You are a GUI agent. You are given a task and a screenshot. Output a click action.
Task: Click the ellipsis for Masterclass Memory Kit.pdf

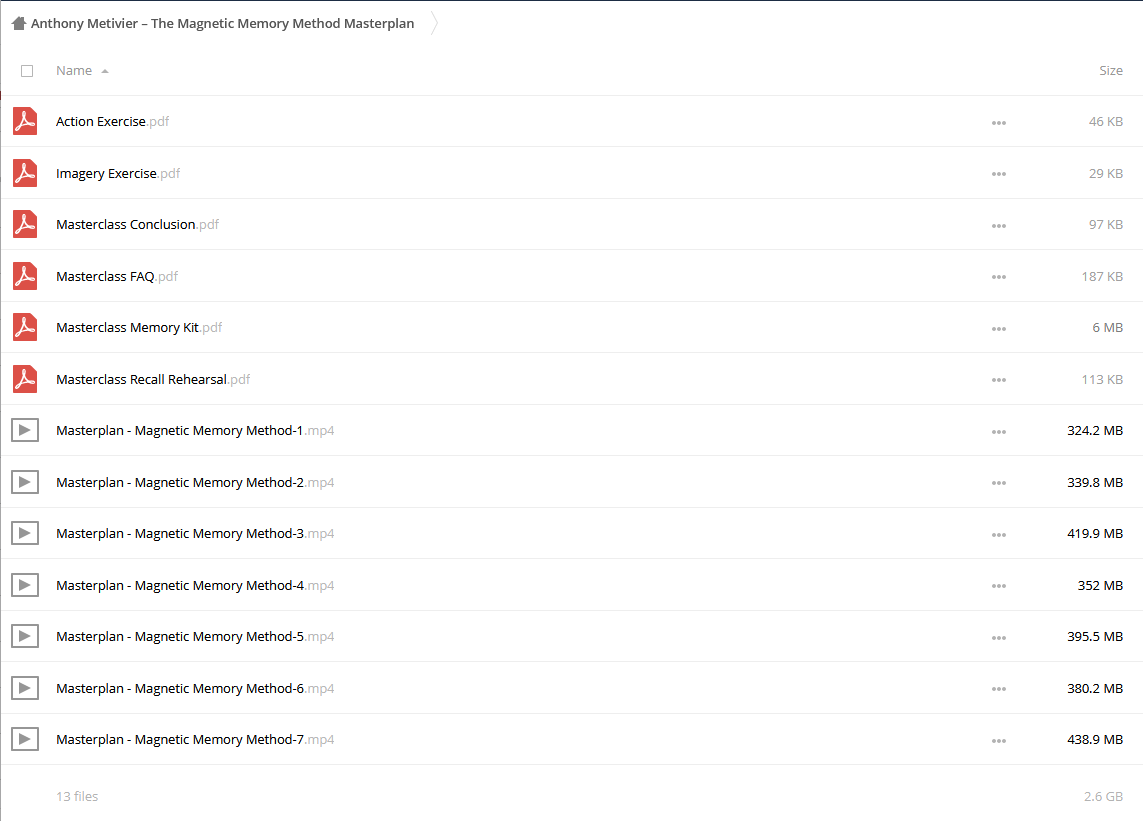999,329
